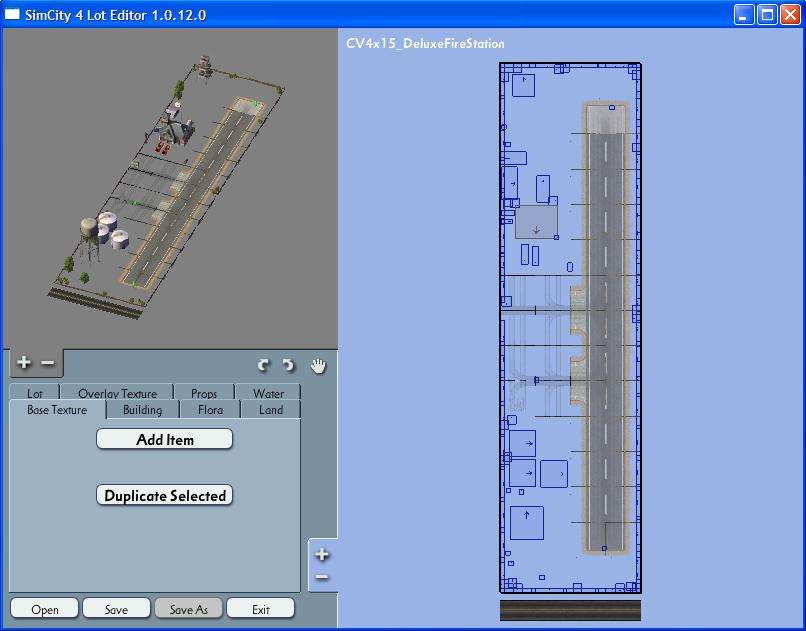Switch to the Building tab
The image size is (806, 631).
(x=142, y=410)
